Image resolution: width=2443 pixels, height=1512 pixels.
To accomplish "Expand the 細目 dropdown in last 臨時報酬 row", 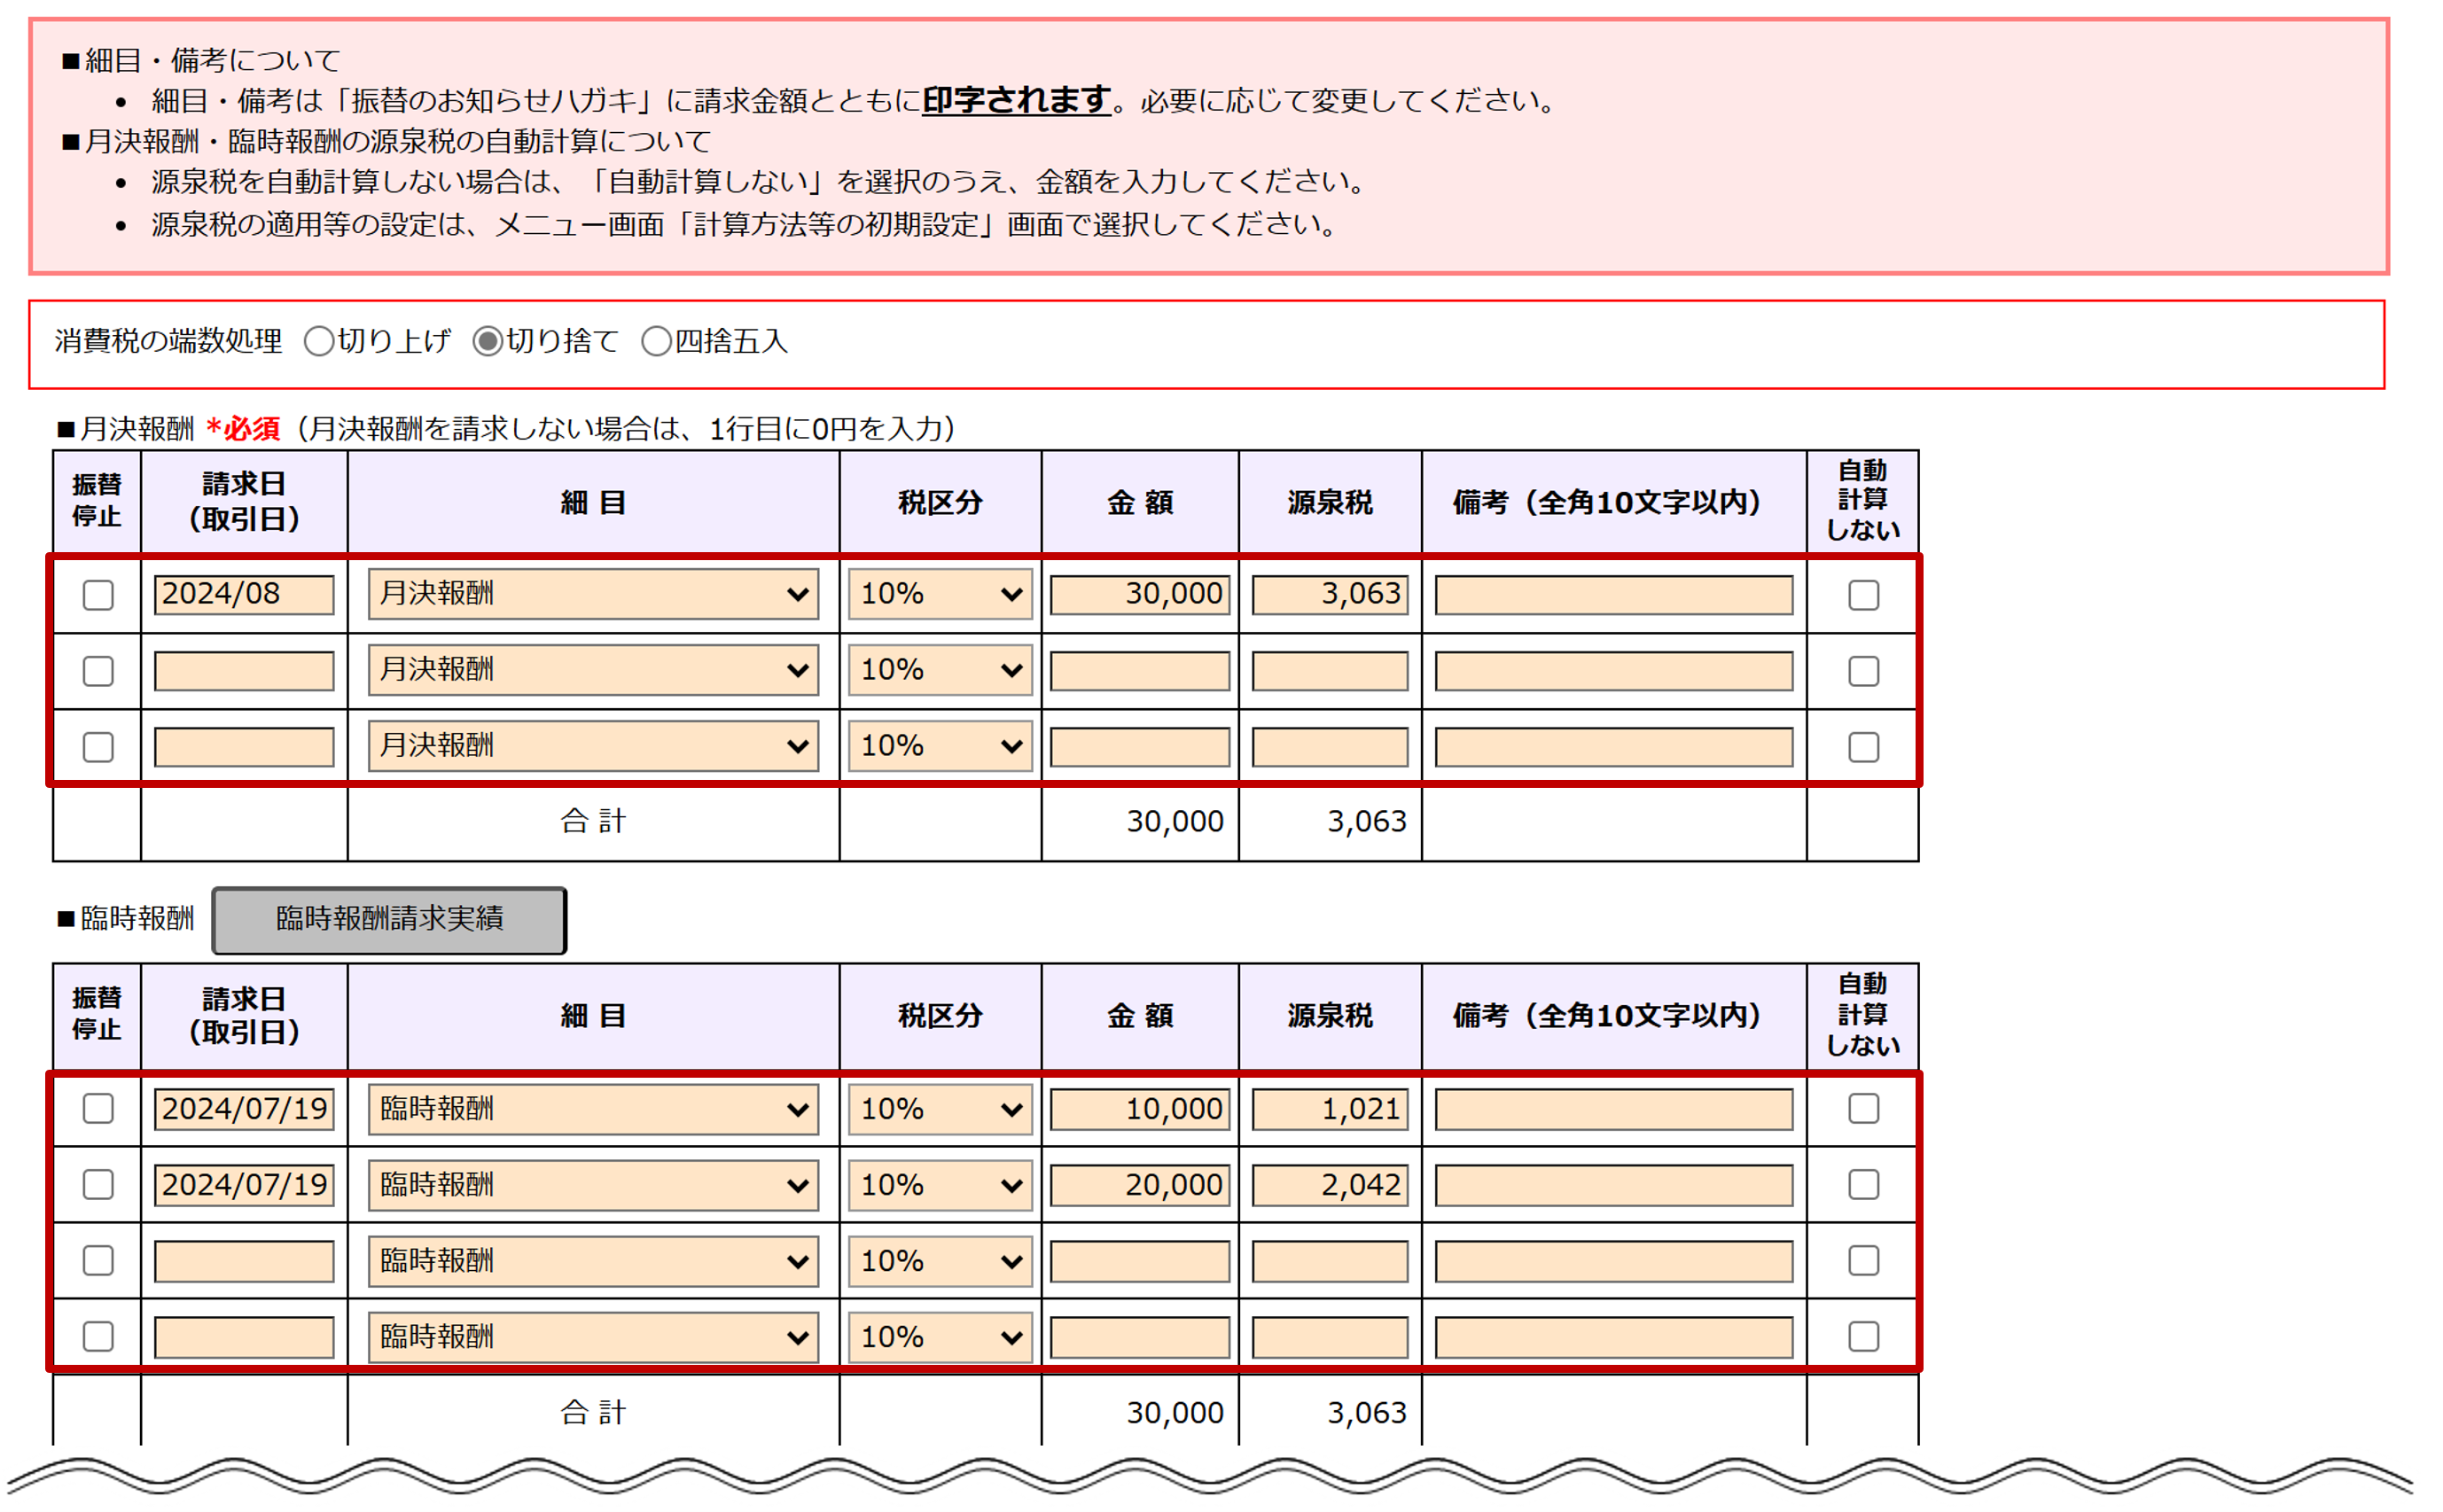I will coord(593,1337).
